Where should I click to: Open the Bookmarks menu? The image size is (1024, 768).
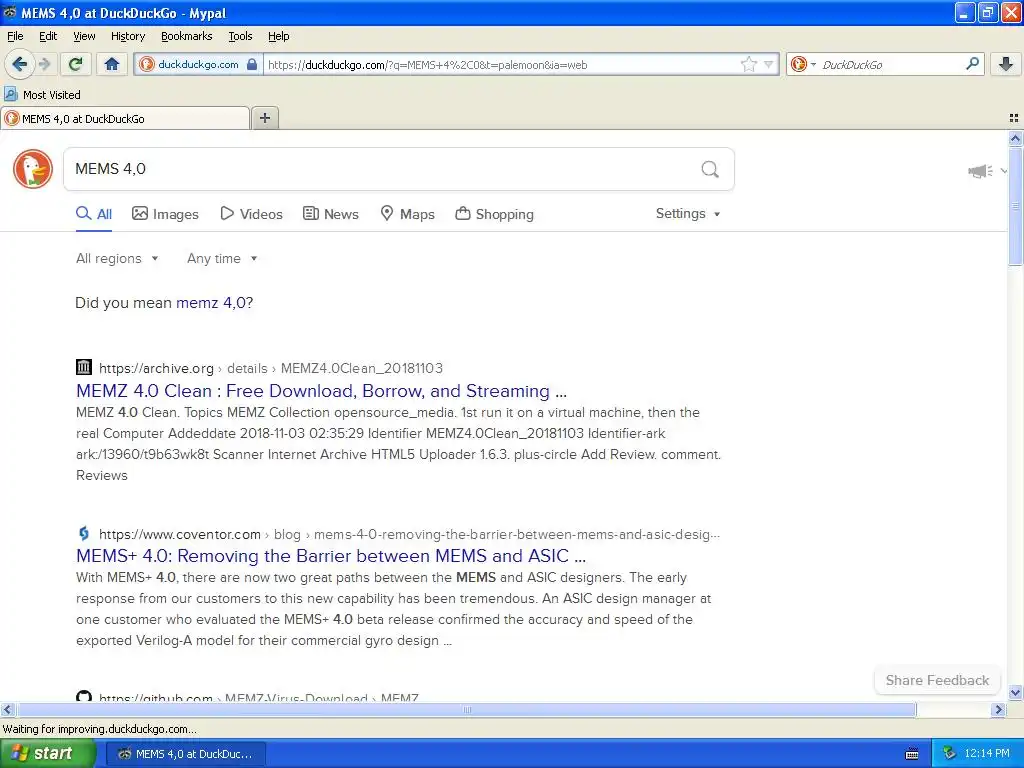[x=186, y=36]
